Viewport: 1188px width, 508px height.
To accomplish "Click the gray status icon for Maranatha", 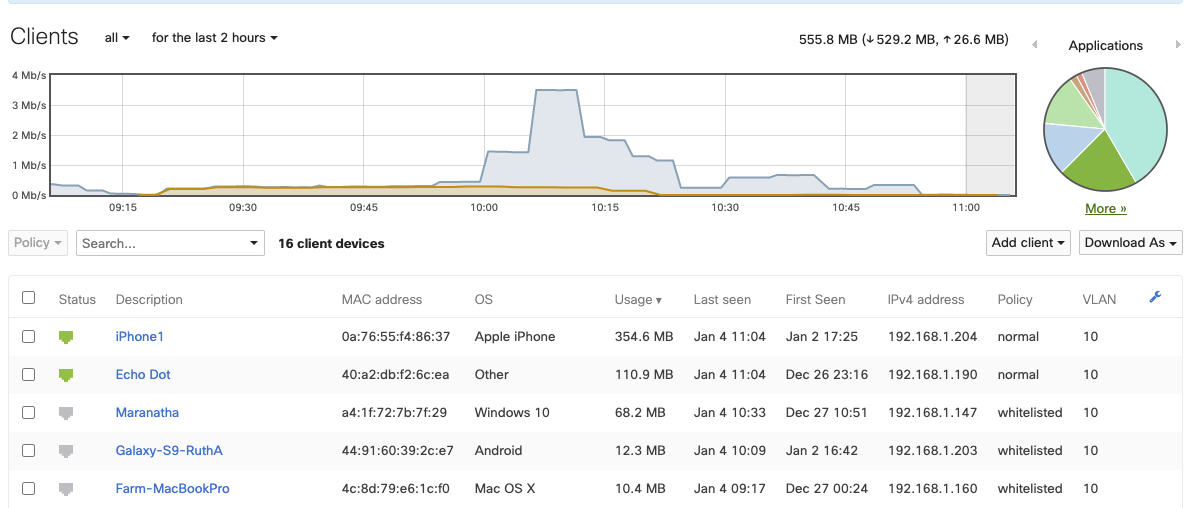I will (67, 413).
